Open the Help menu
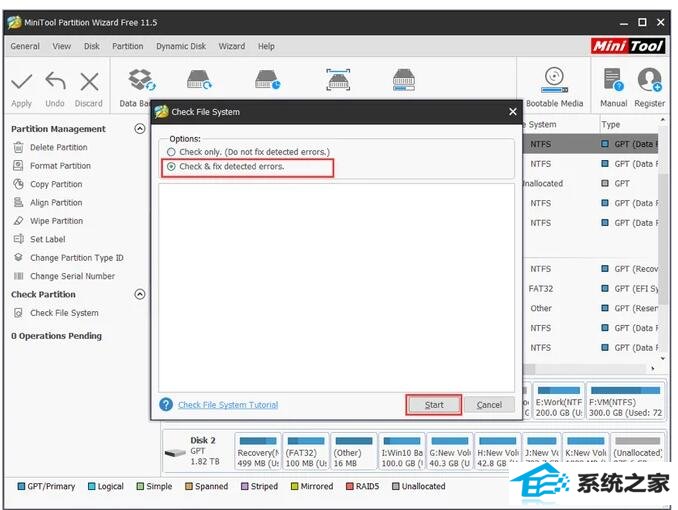Image resolution: width=678 pixels, height=510 pixels. pyautogui.click(x=266, y=46)
